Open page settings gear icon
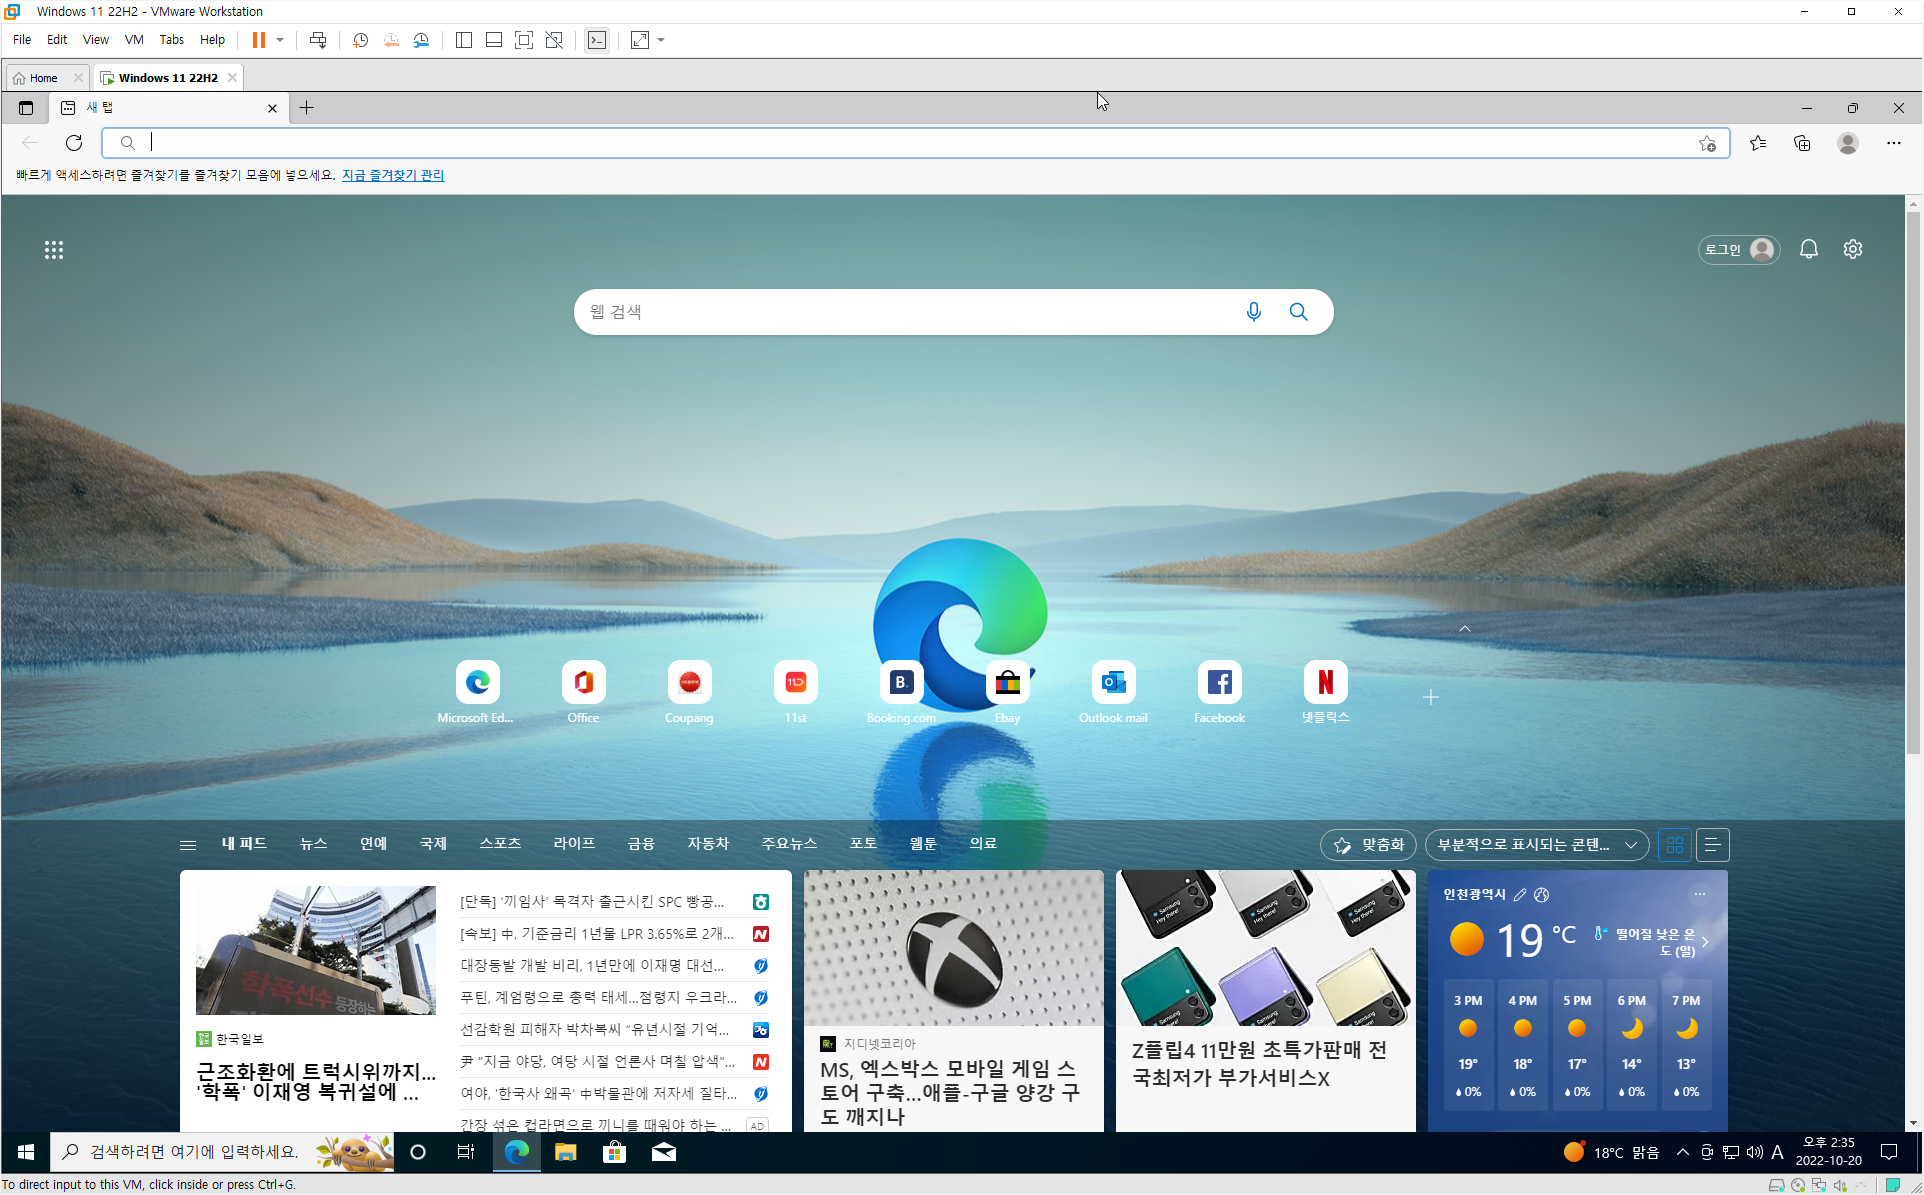 pyautogui.click(x=1853, y=250)
